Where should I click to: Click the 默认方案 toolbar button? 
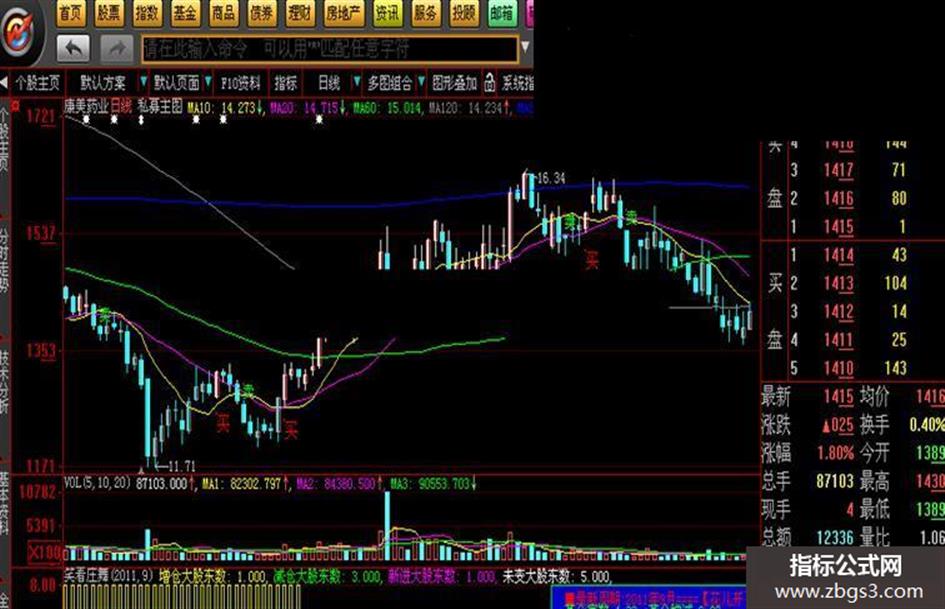[102, 83]
